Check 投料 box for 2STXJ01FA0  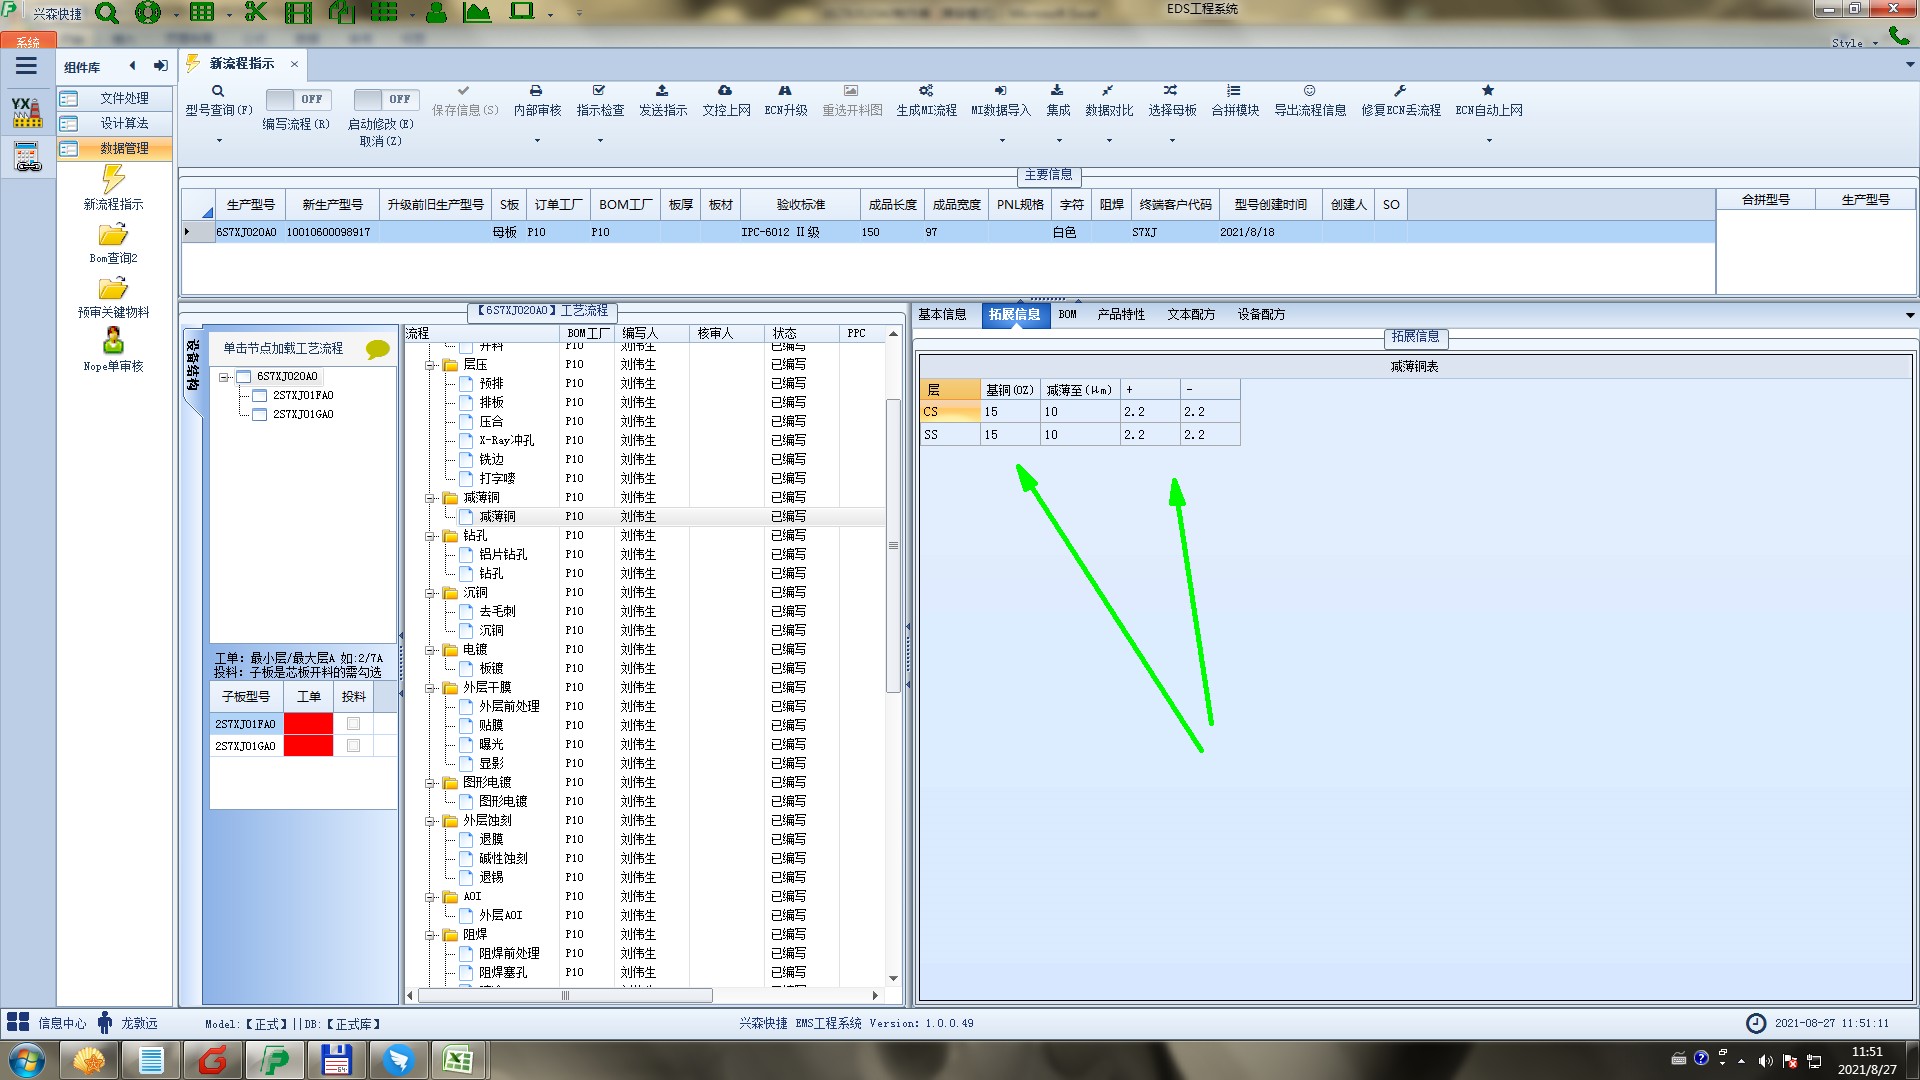click(353, 724)
